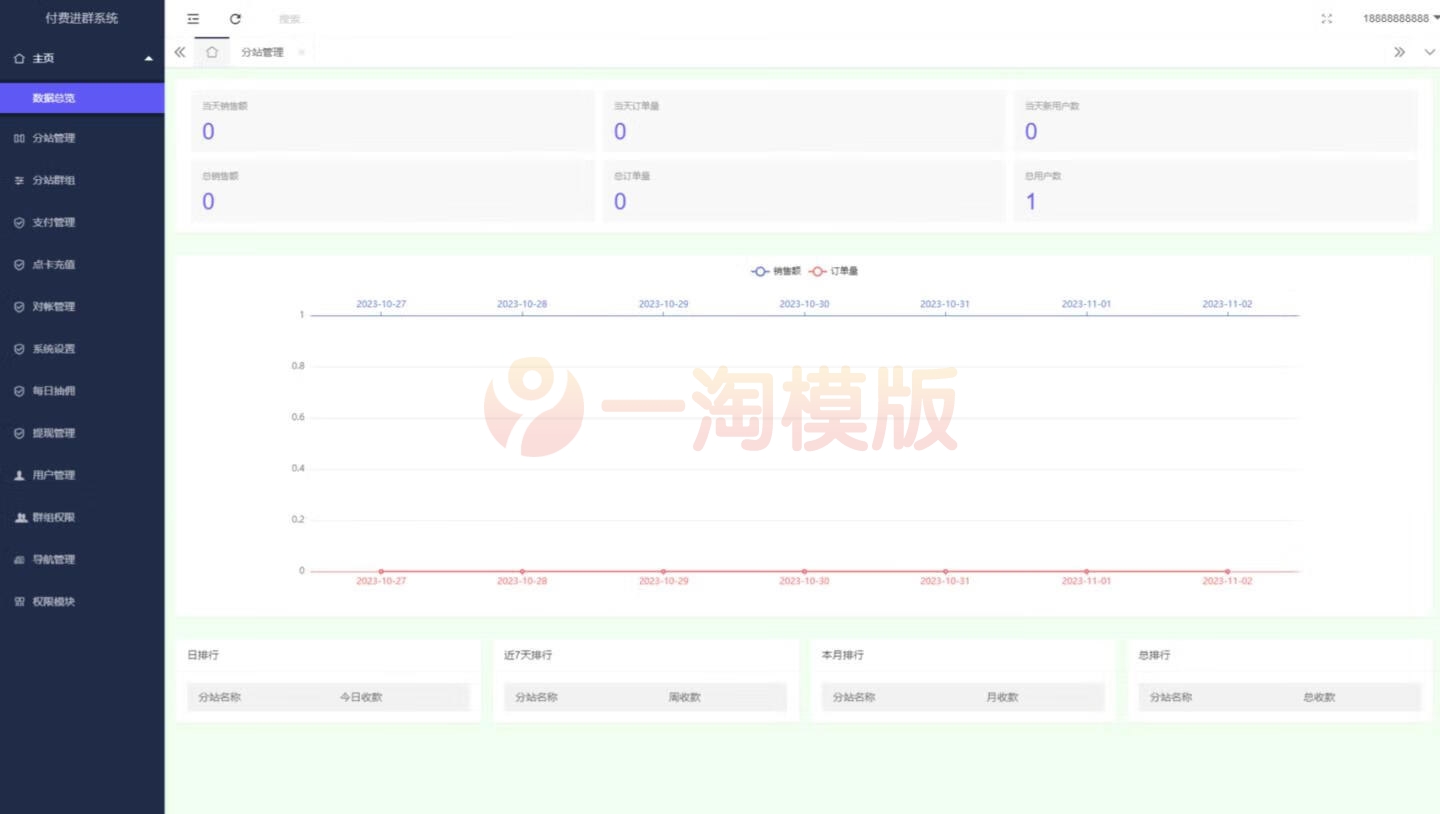Click the 总收款 column header
This screenshot has height=814, width=1440.
point(1319,697)
